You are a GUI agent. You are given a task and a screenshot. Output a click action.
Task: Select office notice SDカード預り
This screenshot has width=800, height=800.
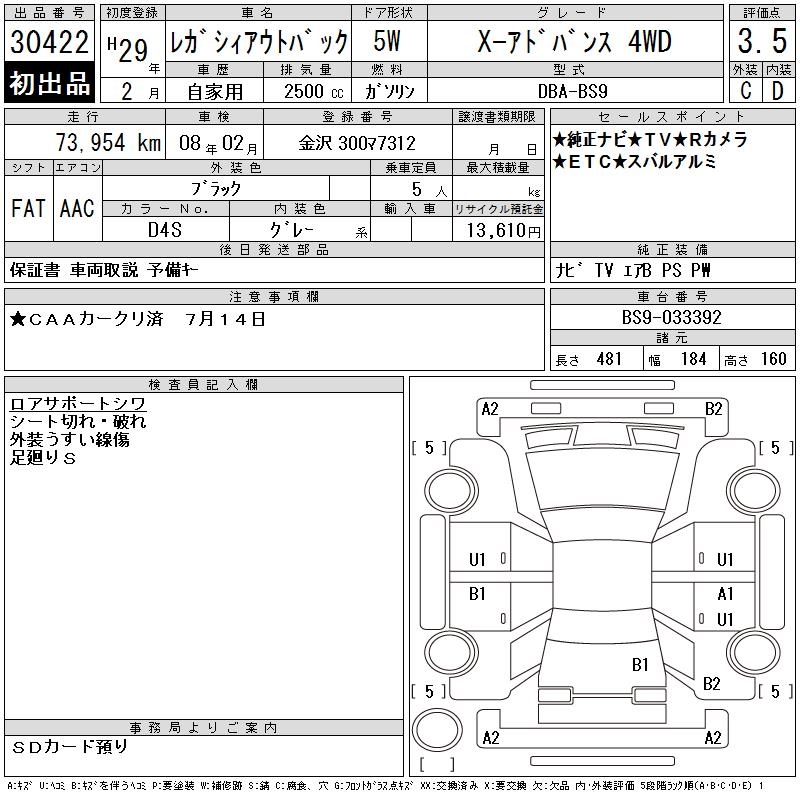click(x=69, y=747)
